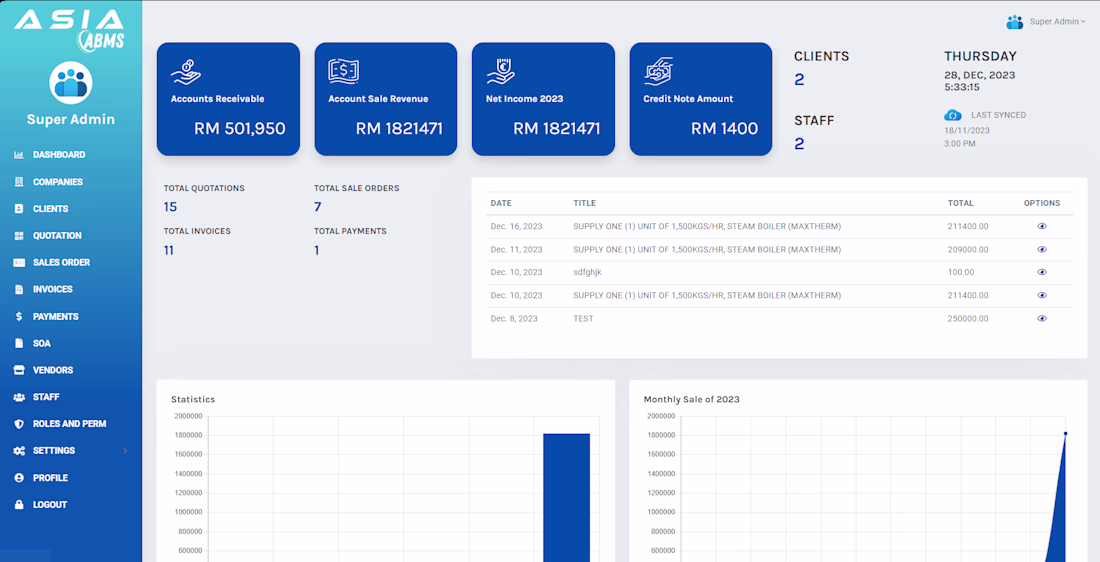View the 211400.00 entry dated Dec. 10, 2023
1100x562 pixels.
[x=1042, y=295]
